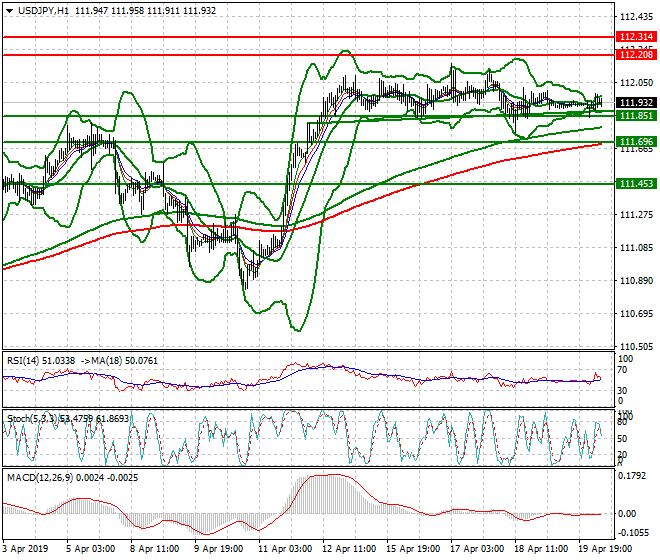
Task: Click the 17 Apr 03:00 time axis label
Action: click(x=477, y=549)
